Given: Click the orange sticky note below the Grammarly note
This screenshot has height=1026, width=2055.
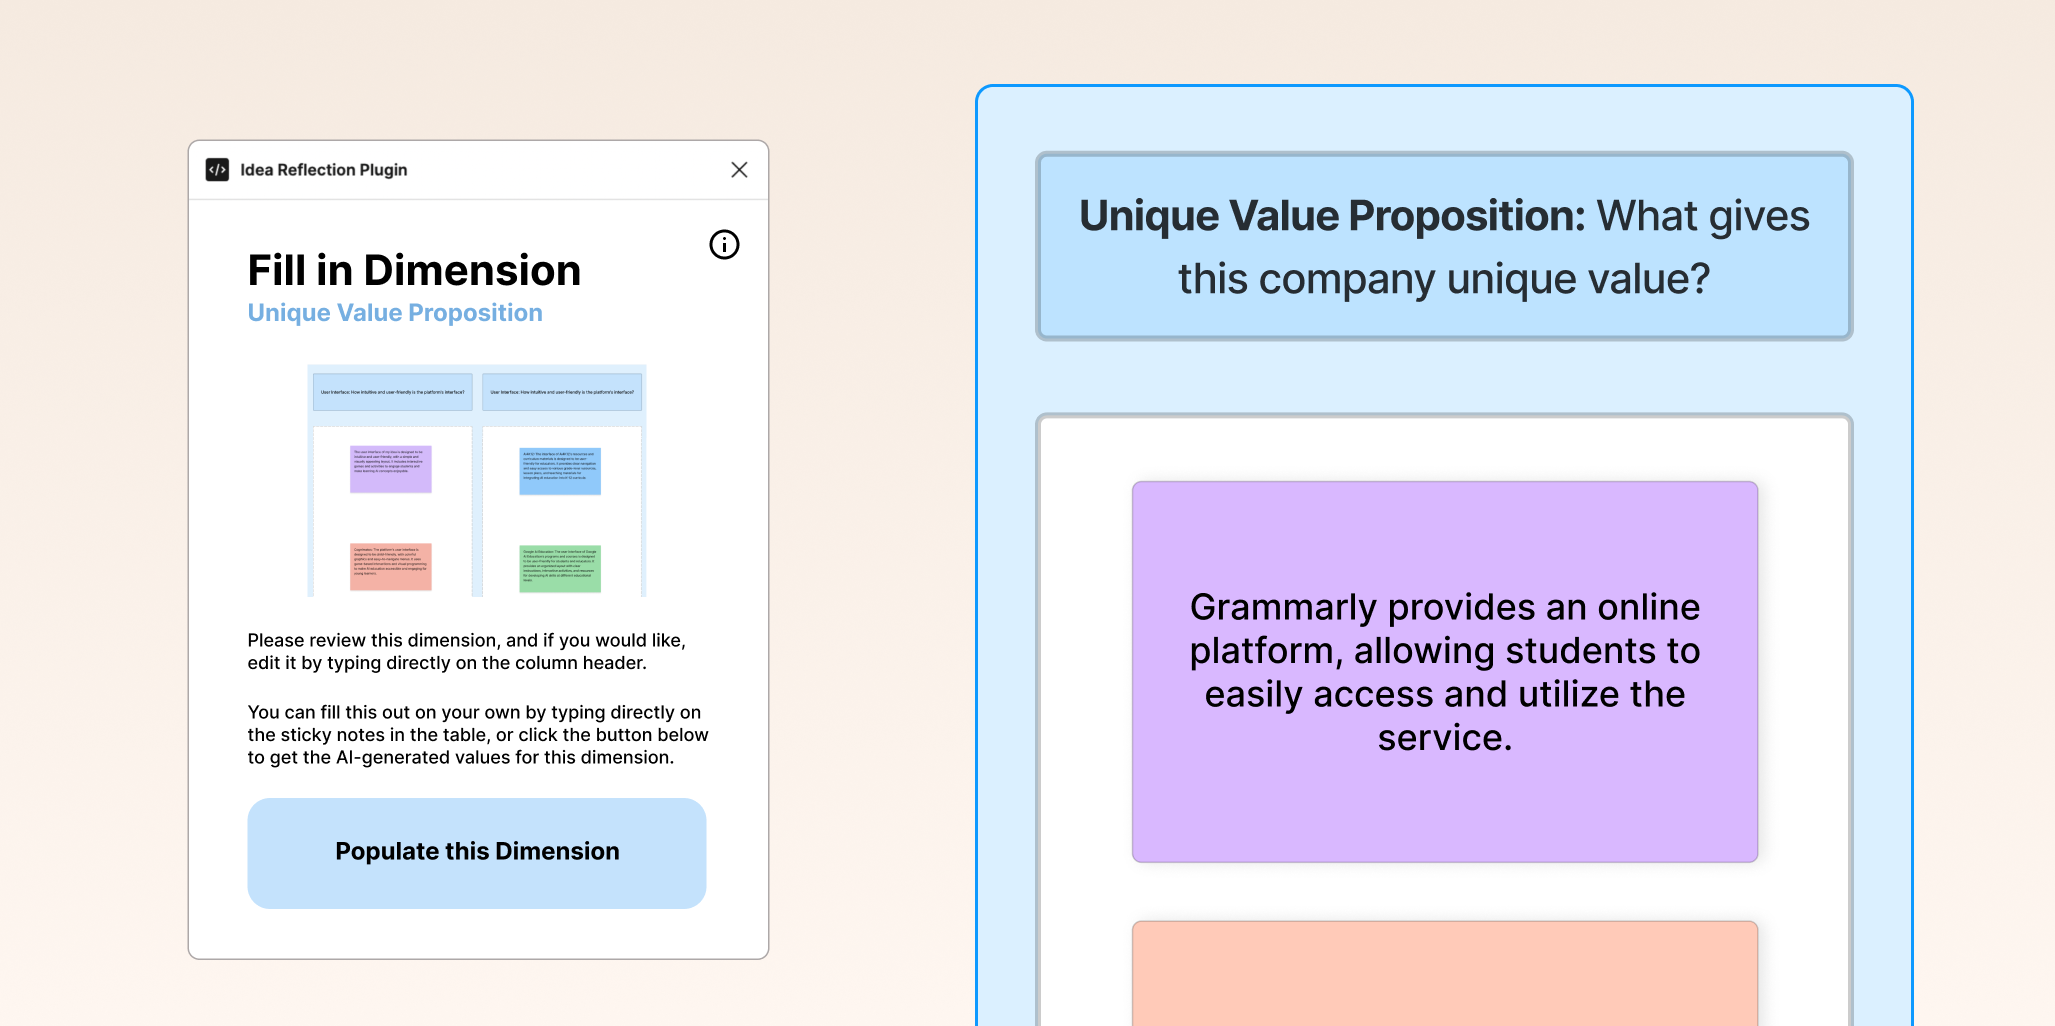Looking at the screenshot, I should (x=1444, y=975).
